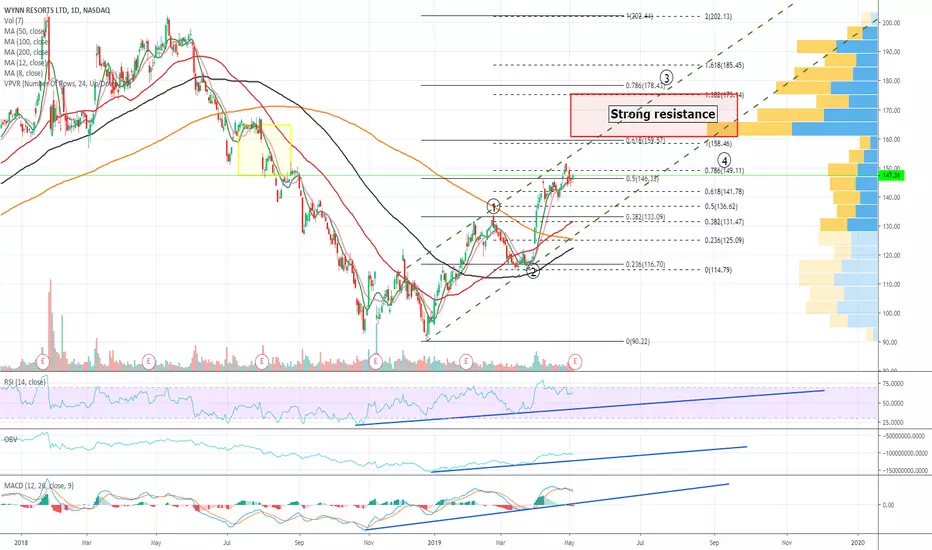Image resolution: width=932 pixels, height=550 pixels.
Task: Click the 'WYNN RESORTS LTD, 1D, NASDAQ' title
Action: coord(56,10)
